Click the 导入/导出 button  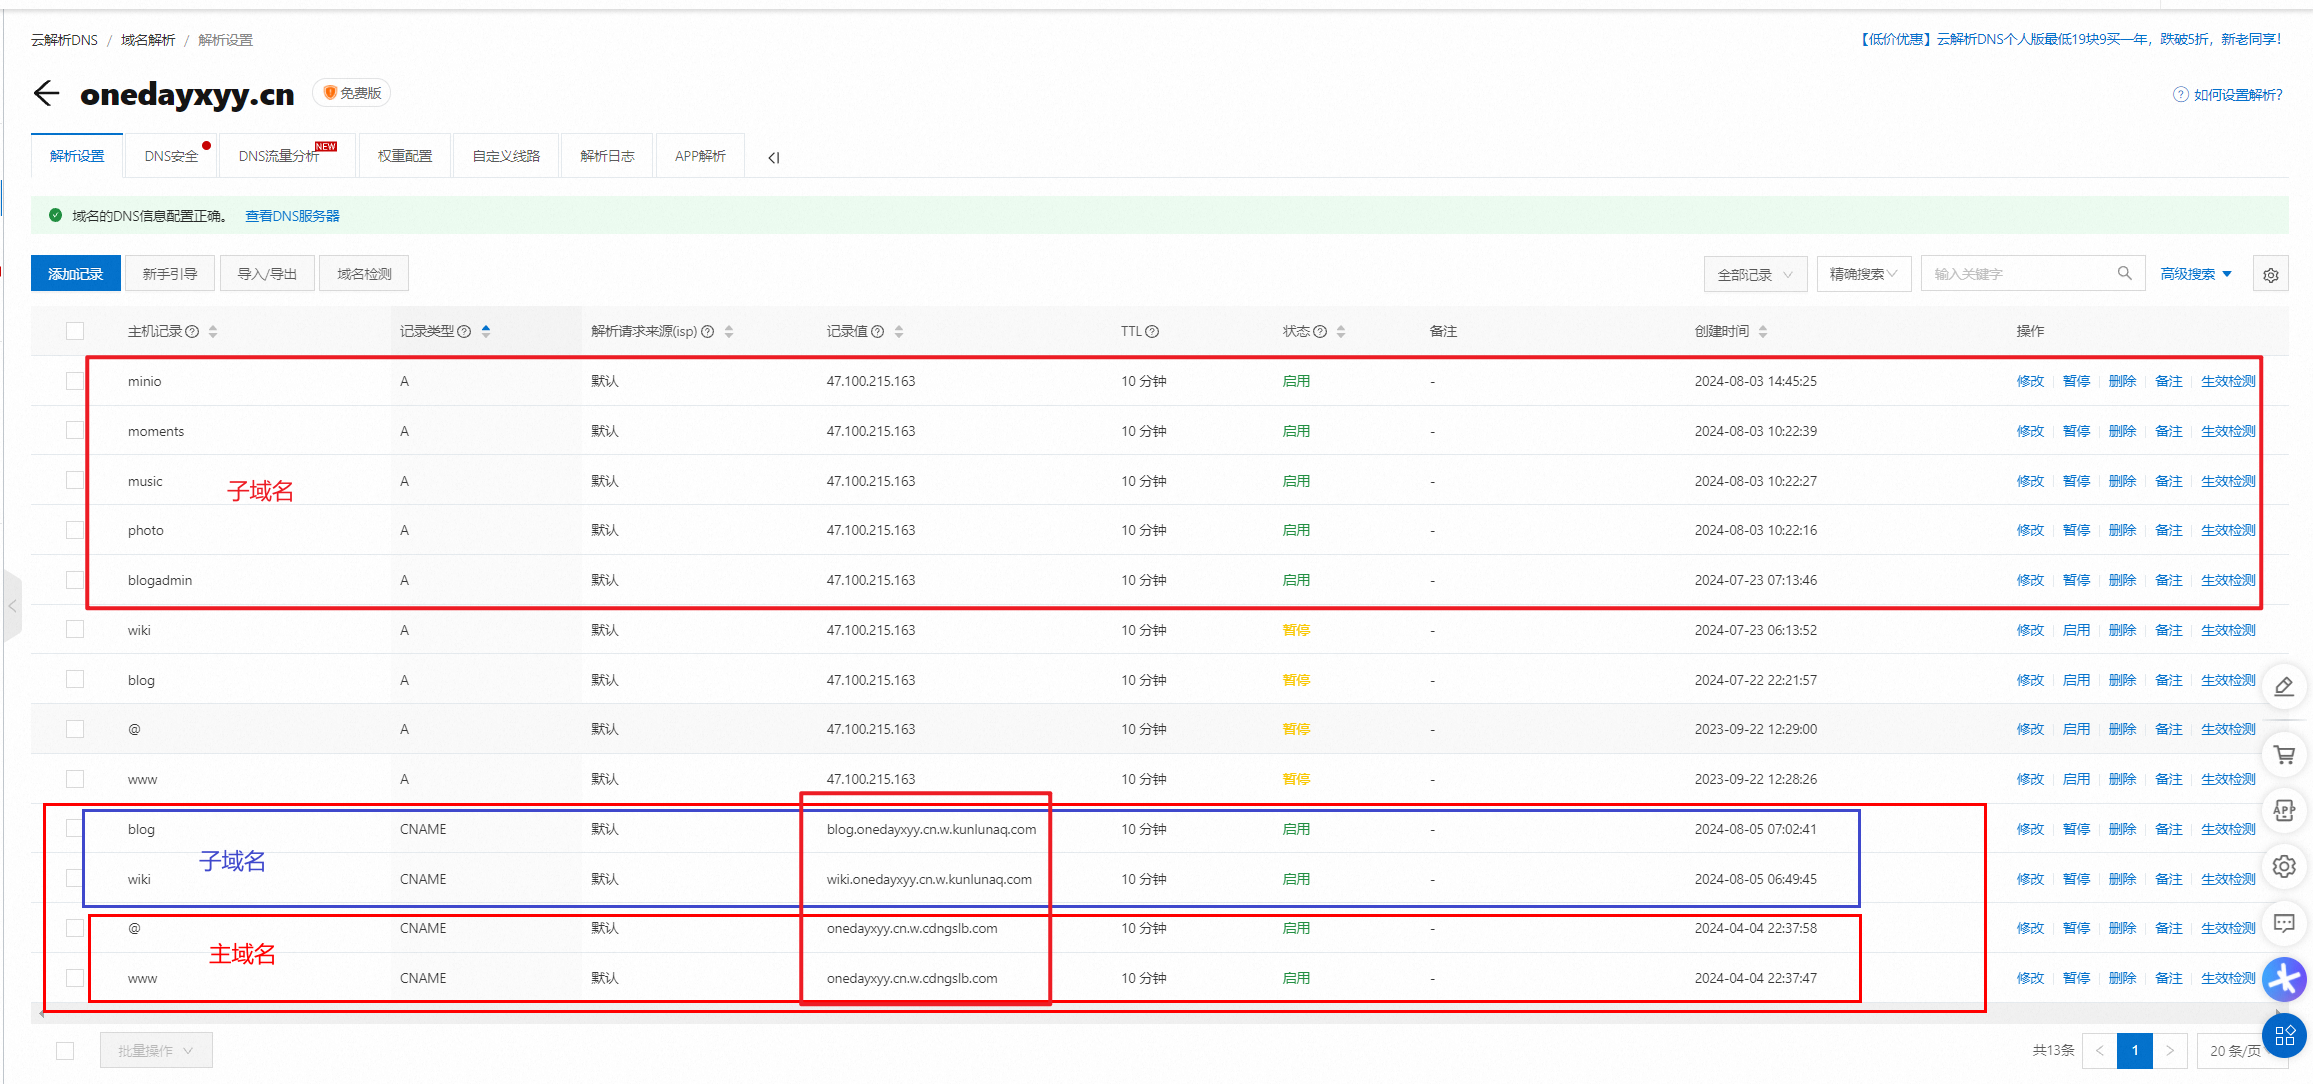267,274
